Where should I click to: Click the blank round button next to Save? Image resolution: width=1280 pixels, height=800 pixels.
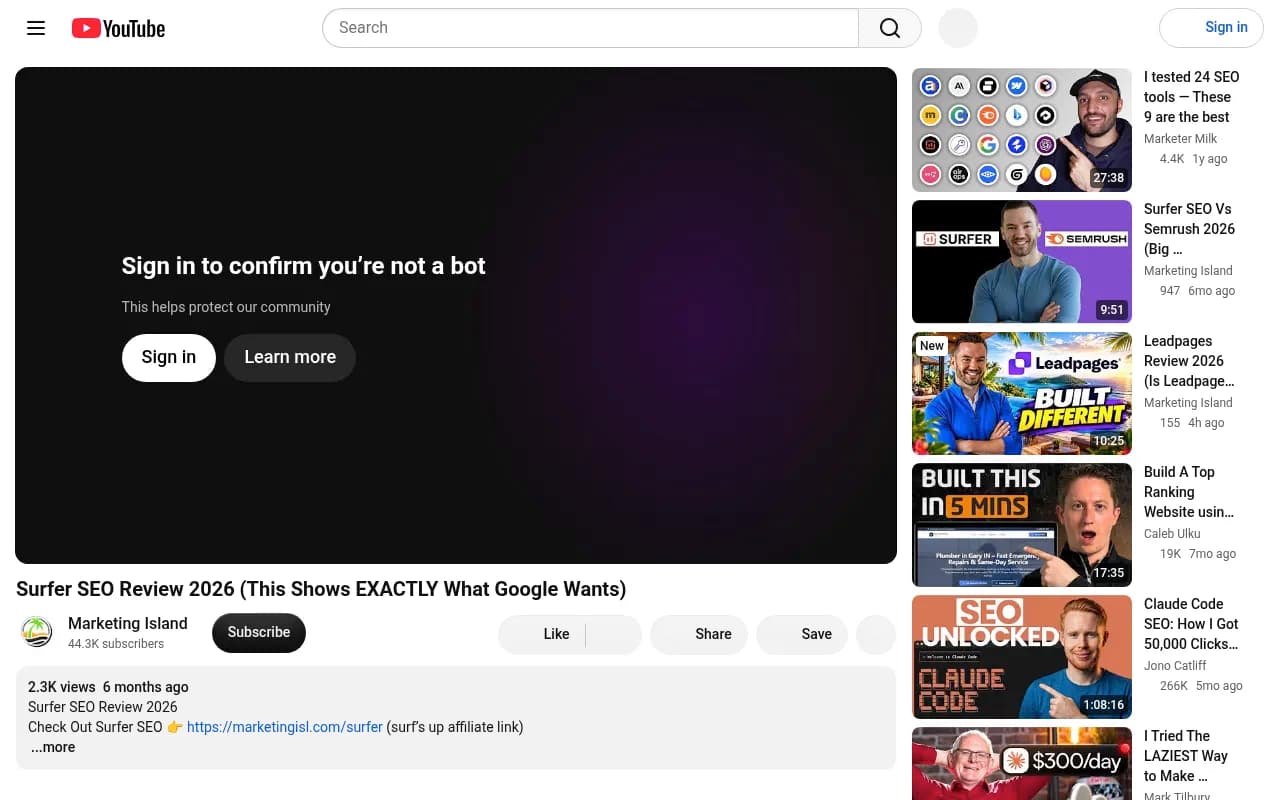point(877,634)
